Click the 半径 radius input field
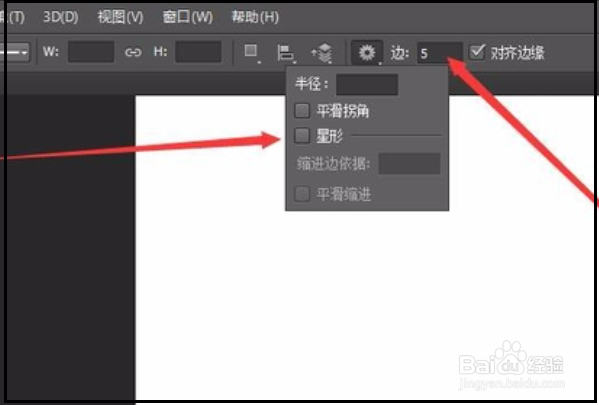The image size is (599, 405). coord(367,84)
